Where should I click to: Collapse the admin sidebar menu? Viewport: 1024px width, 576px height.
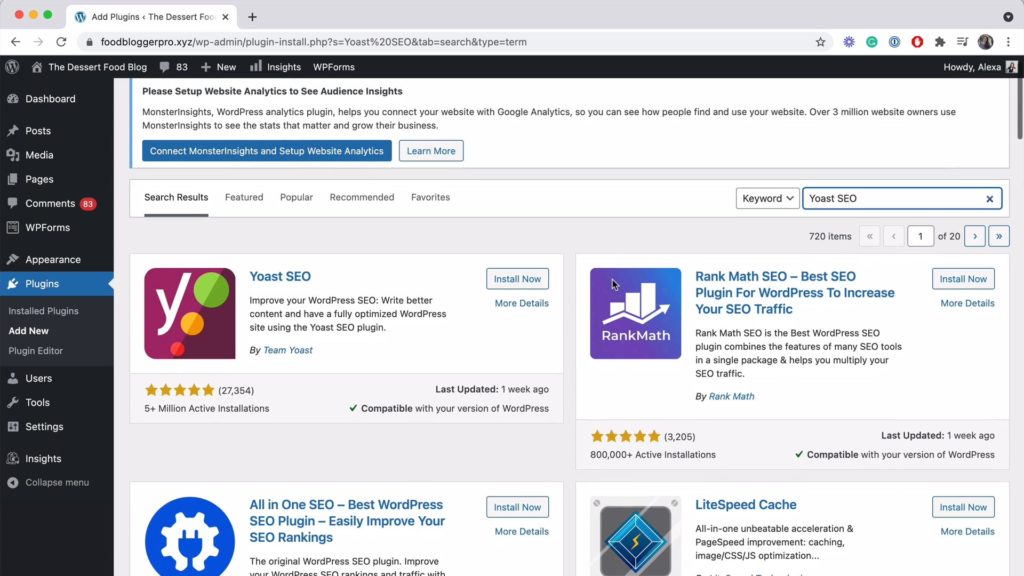(57, 483)
